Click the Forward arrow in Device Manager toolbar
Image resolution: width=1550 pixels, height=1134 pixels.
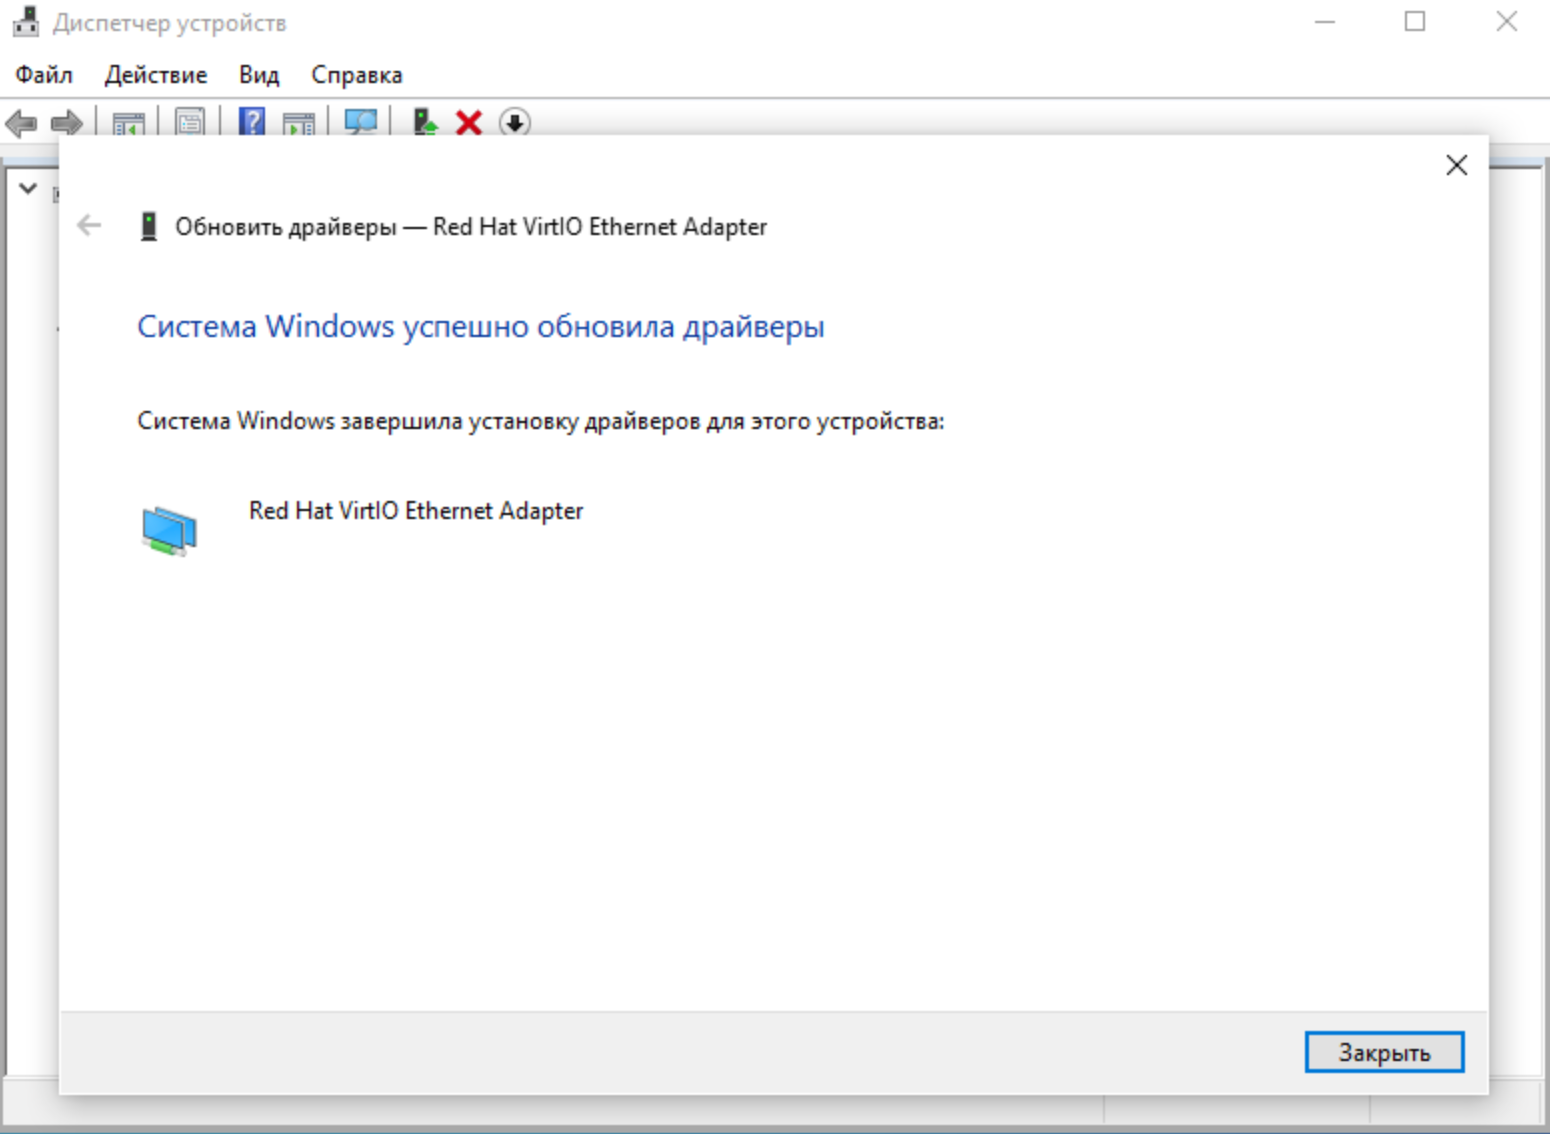pos(67,123)
